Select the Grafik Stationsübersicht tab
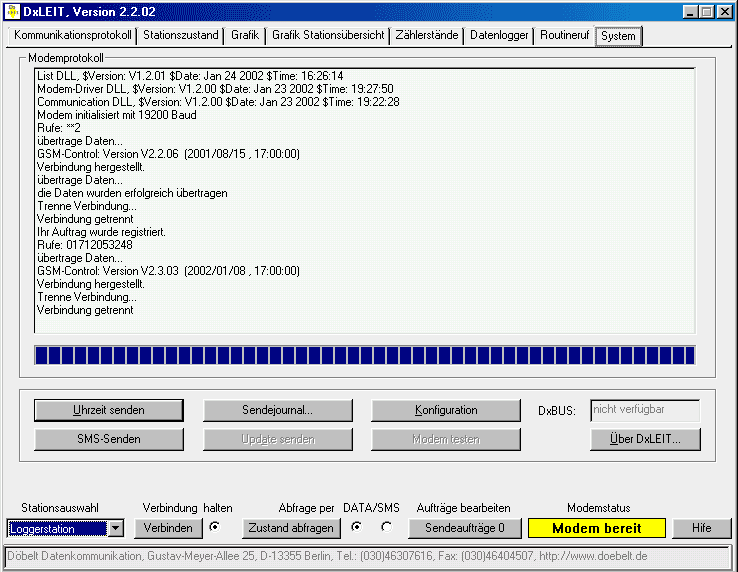The image size is (738, 572). pyautogui.click(x=328, y=35)
